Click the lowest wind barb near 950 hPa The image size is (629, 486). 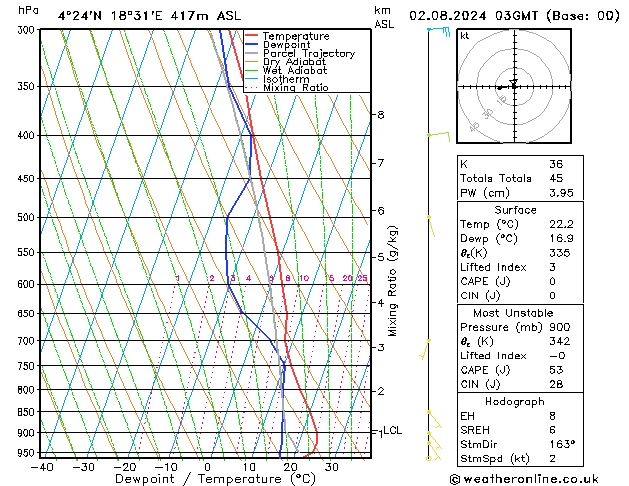coord(432,456)
